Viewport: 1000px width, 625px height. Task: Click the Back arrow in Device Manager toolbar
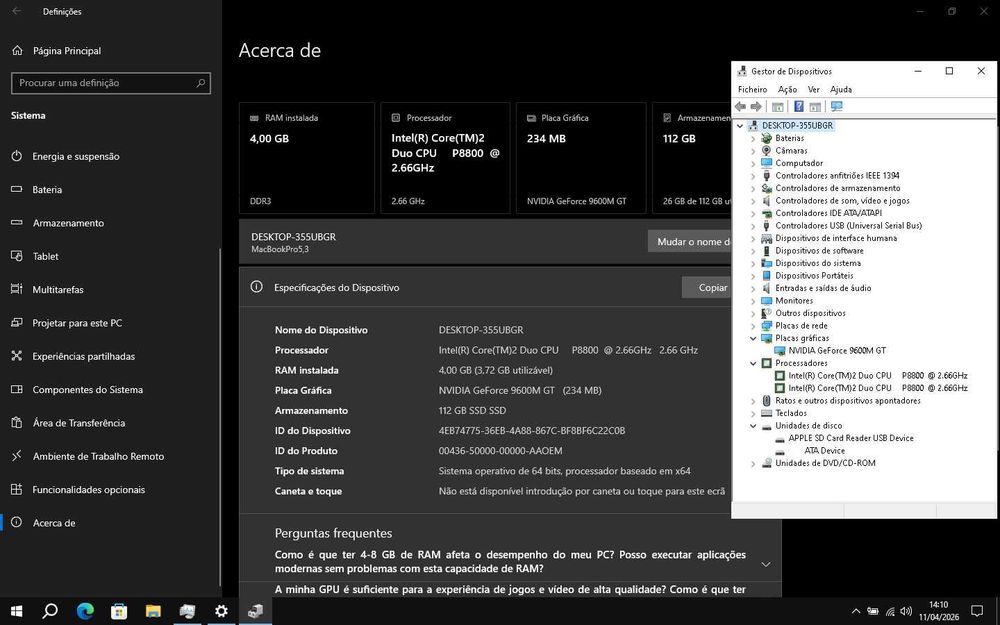point(740,107)
